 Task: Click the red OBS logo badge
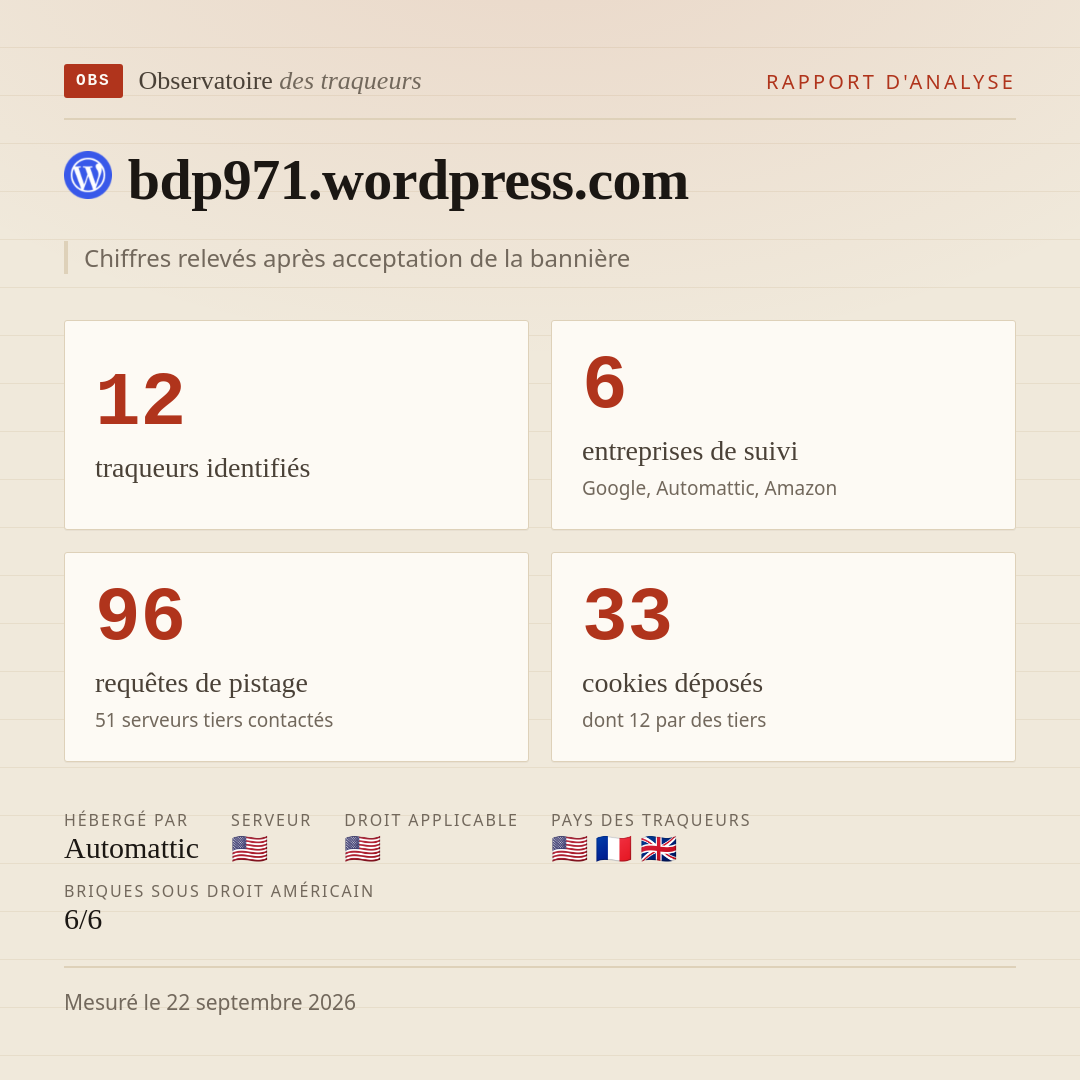tap(93, 81)
